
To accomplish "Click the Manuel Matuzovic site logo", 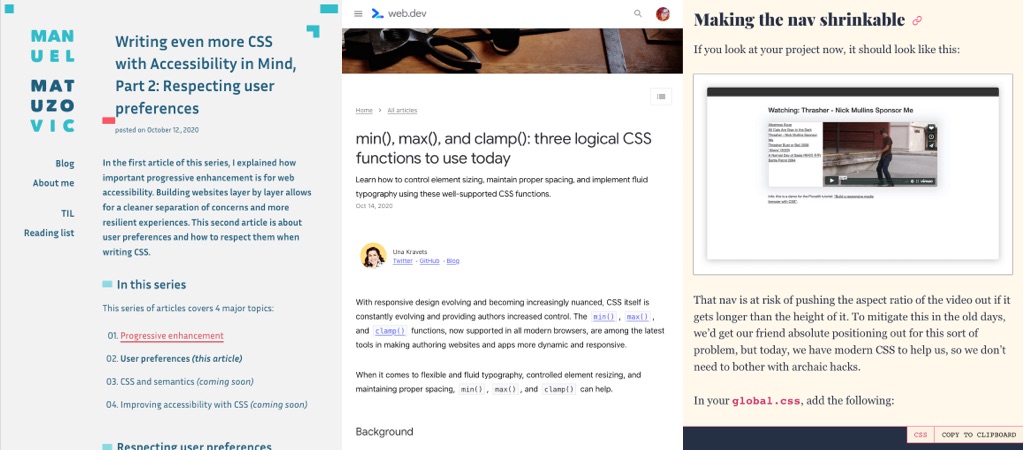I will pyautogui.click(x=52, y=81).
